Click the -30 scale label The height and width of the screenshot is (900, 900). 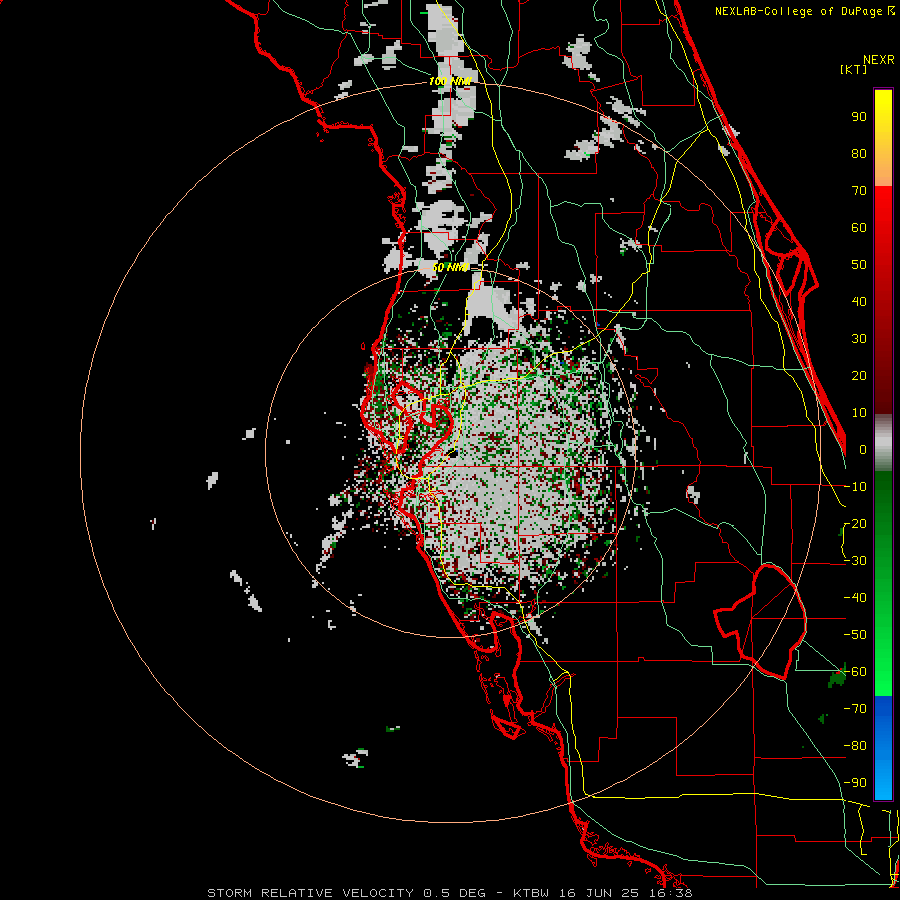pos(855,561)
